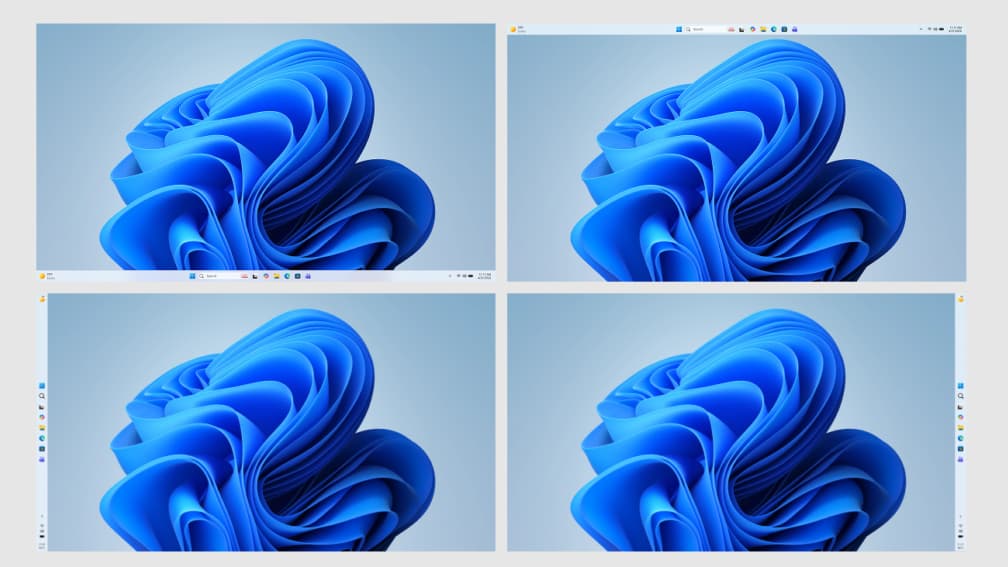Launch Edge from the right vertical taskbar

coord(961,438)
